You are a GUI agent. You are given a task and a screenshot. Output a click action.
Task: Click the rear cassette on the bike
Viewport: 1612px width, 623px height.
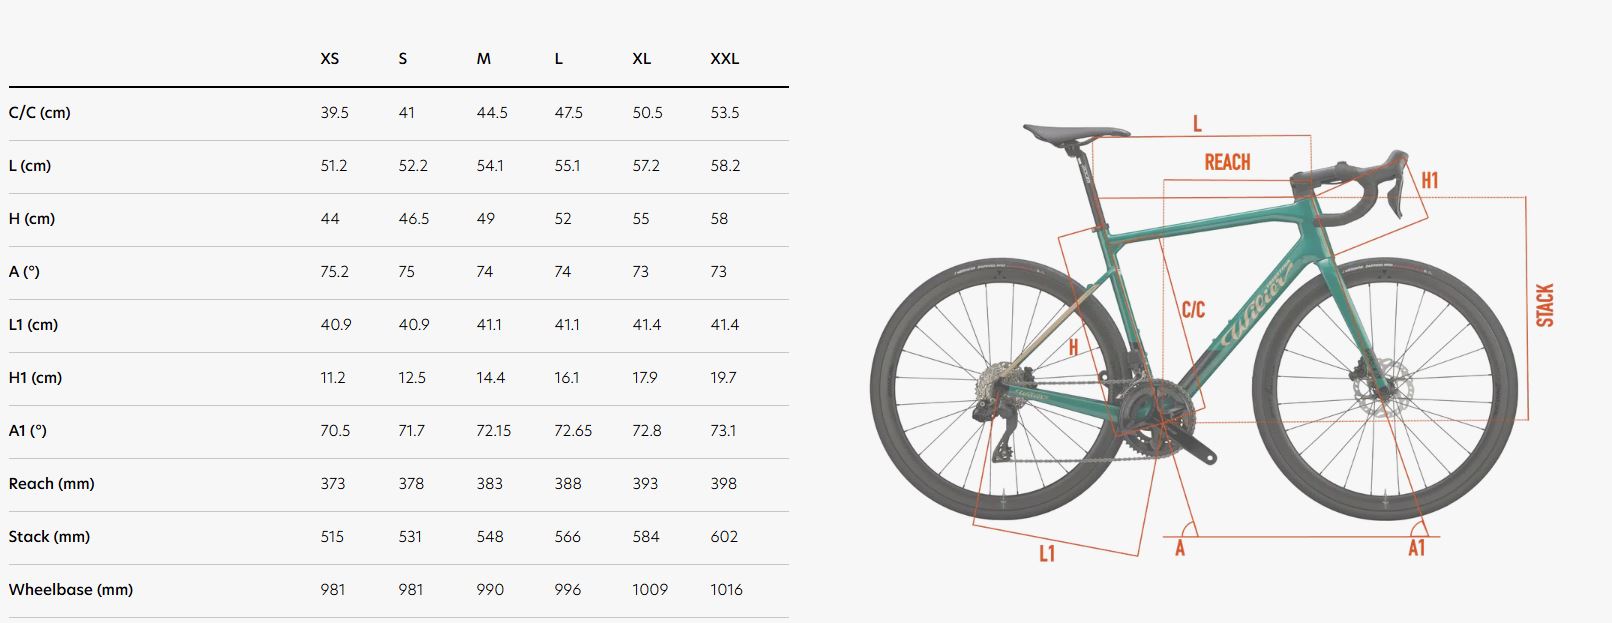tap(996, 386)
